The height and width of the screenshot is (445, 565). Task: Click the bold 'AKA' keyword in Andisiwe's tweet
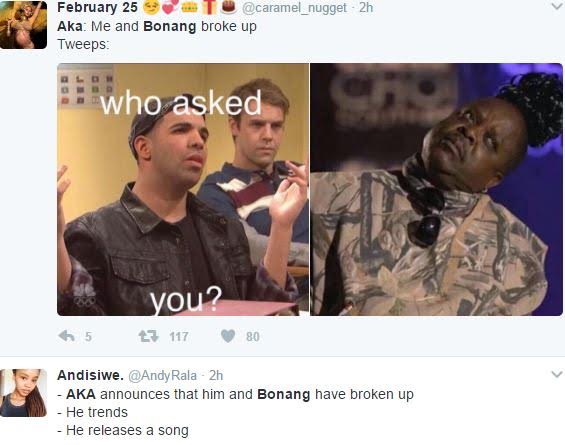pos(81,394)
